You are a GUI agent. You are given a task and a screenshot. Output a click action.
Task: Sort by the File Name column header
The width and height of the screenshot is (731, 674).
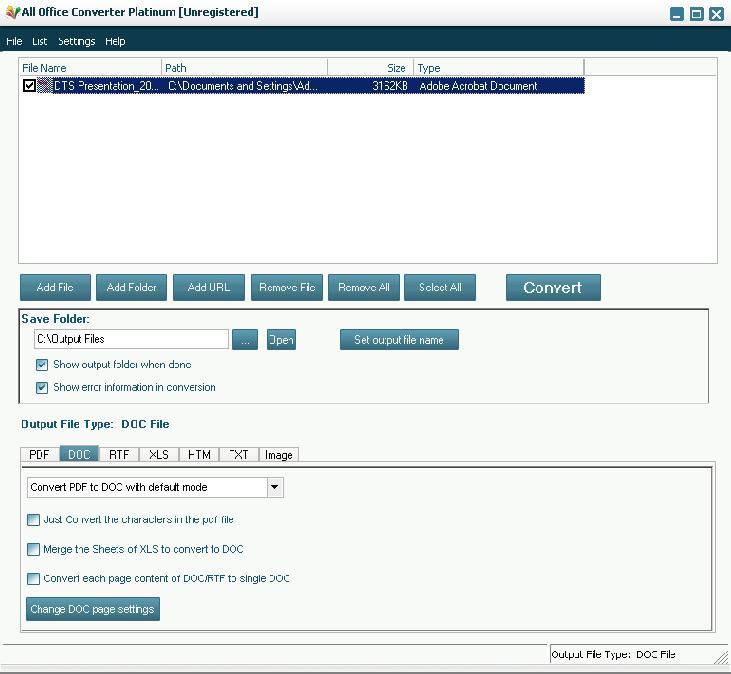point(90,68)
